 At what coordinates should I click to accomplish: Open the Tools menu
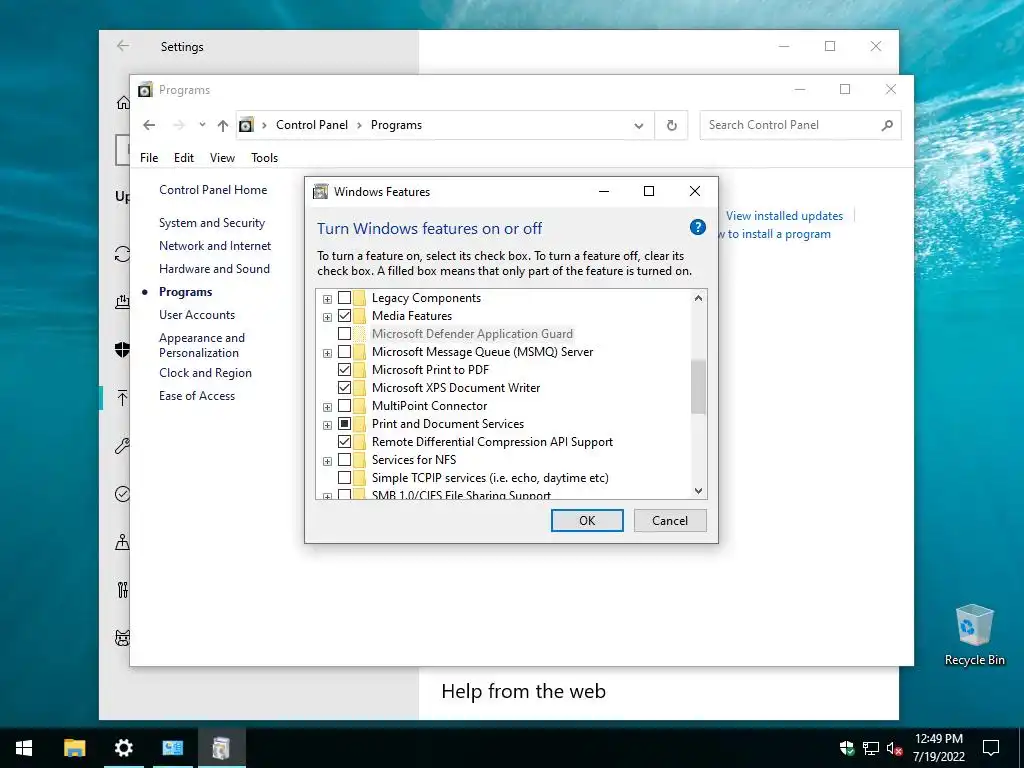coord(264,158)
